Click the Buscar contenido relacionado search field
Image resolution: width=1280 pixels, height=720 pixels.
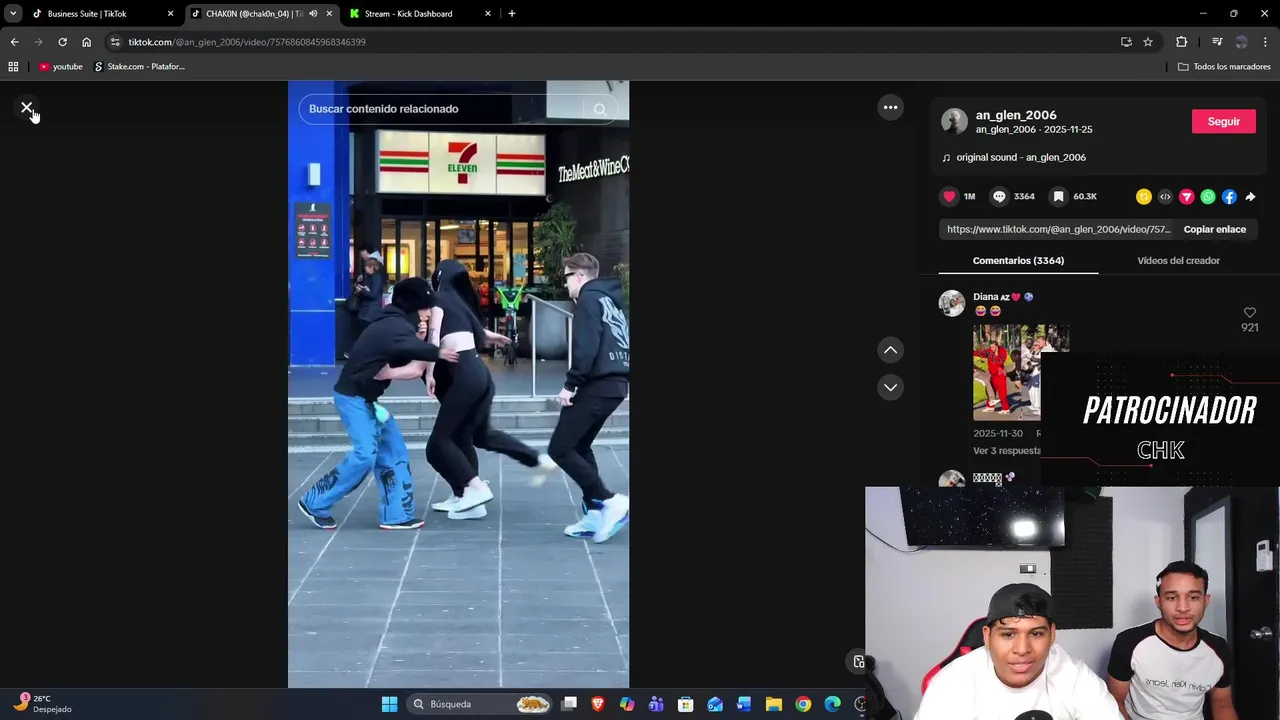tap(440, 109)
